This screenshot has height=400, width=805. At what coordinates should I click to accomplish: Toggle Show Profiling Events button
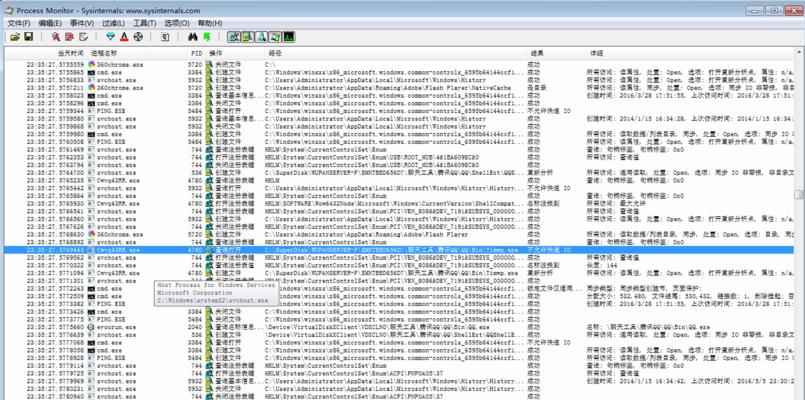pos(289,36)
